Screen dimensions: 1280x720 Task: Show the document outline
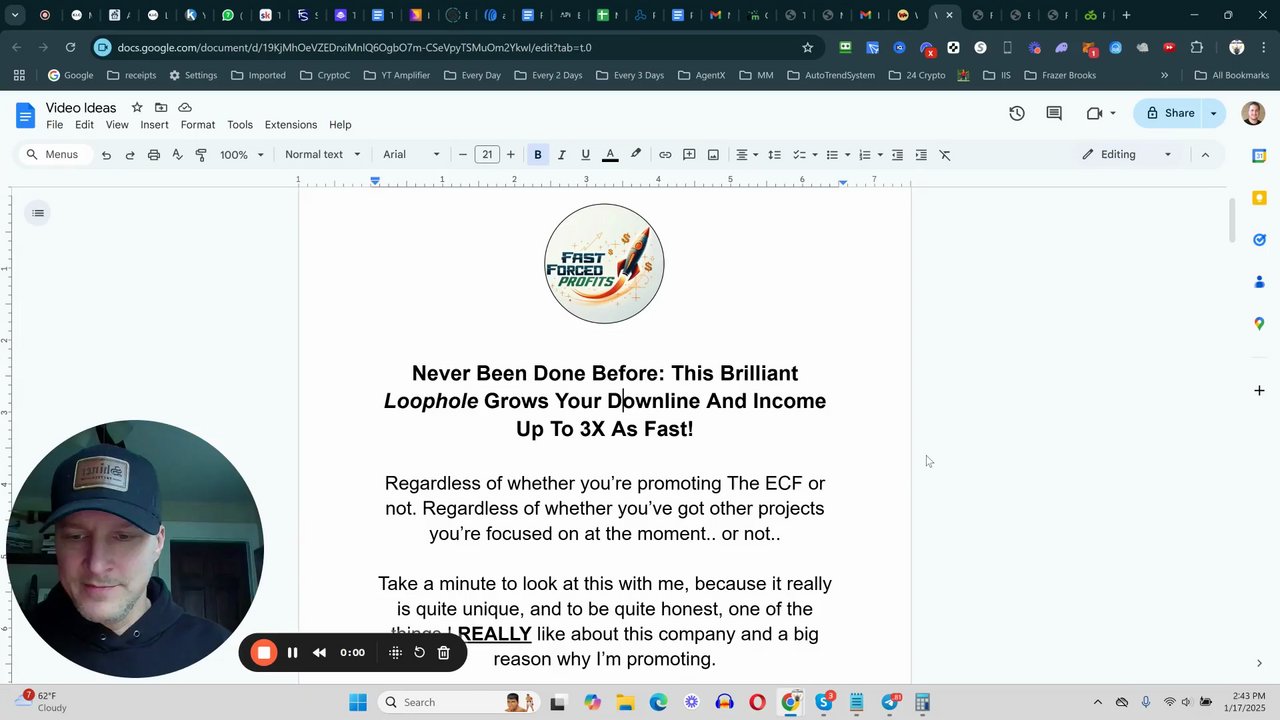point(38,213)
